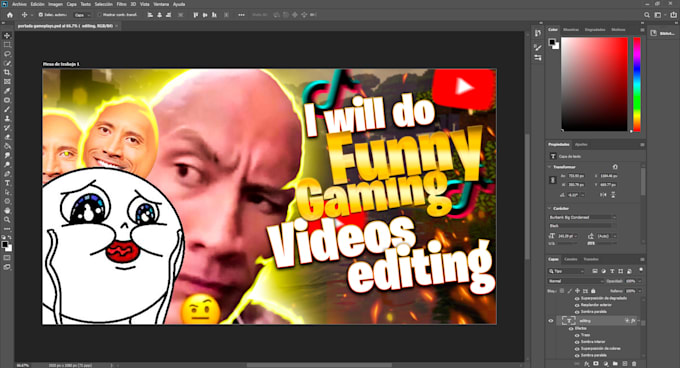Open the Capa dropdown in options bar
Screen dimensions: 680x368
click(82, 15)
